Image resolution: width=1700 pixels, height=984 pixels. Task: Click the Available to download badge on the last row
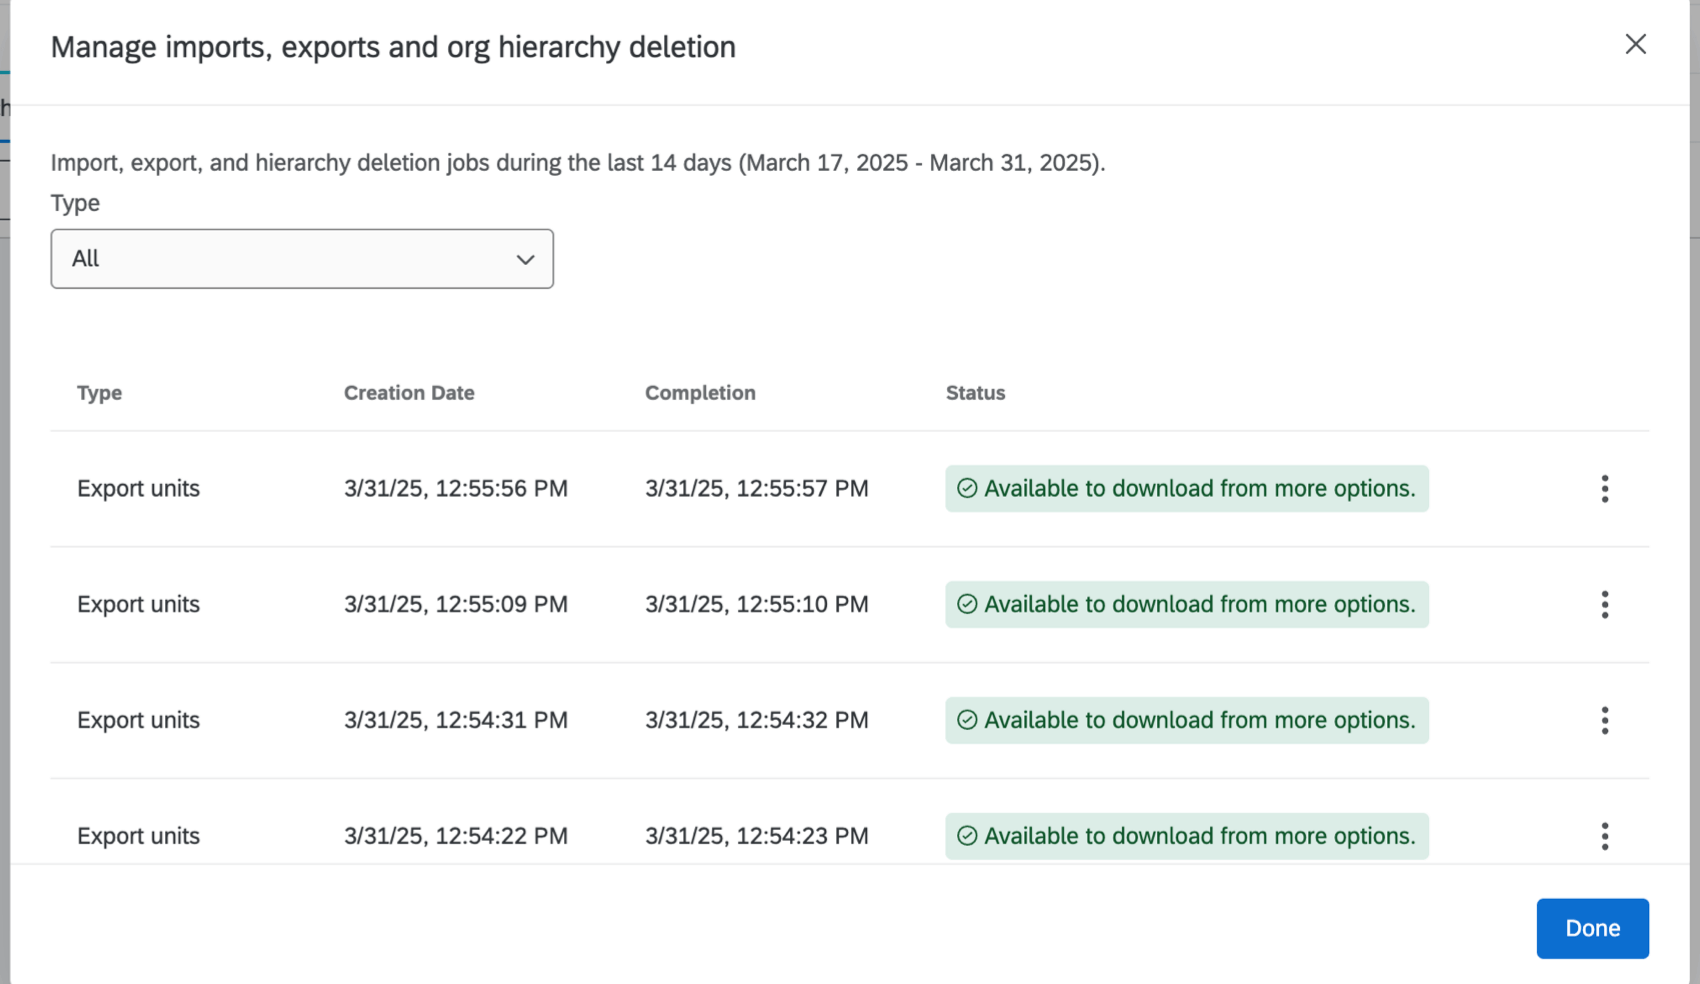(x=1186, y=836)
